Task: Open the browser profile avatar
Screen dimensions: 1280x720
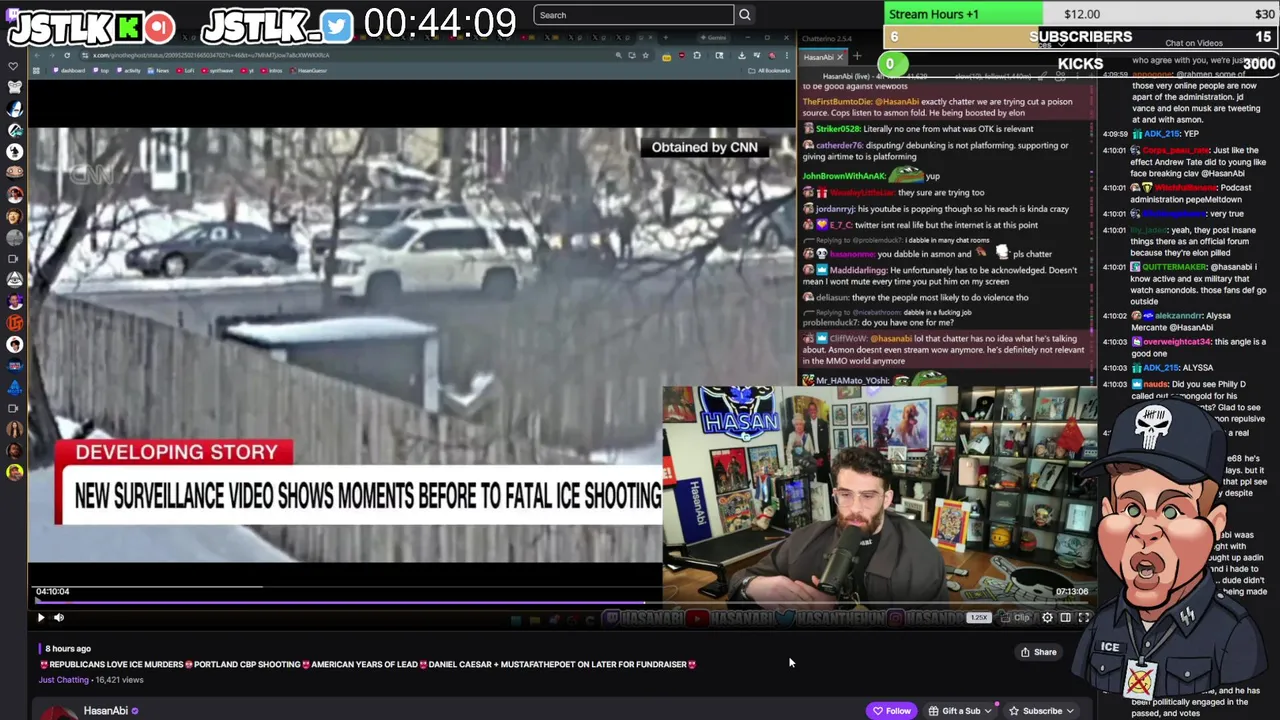Action: click(772, 55)
